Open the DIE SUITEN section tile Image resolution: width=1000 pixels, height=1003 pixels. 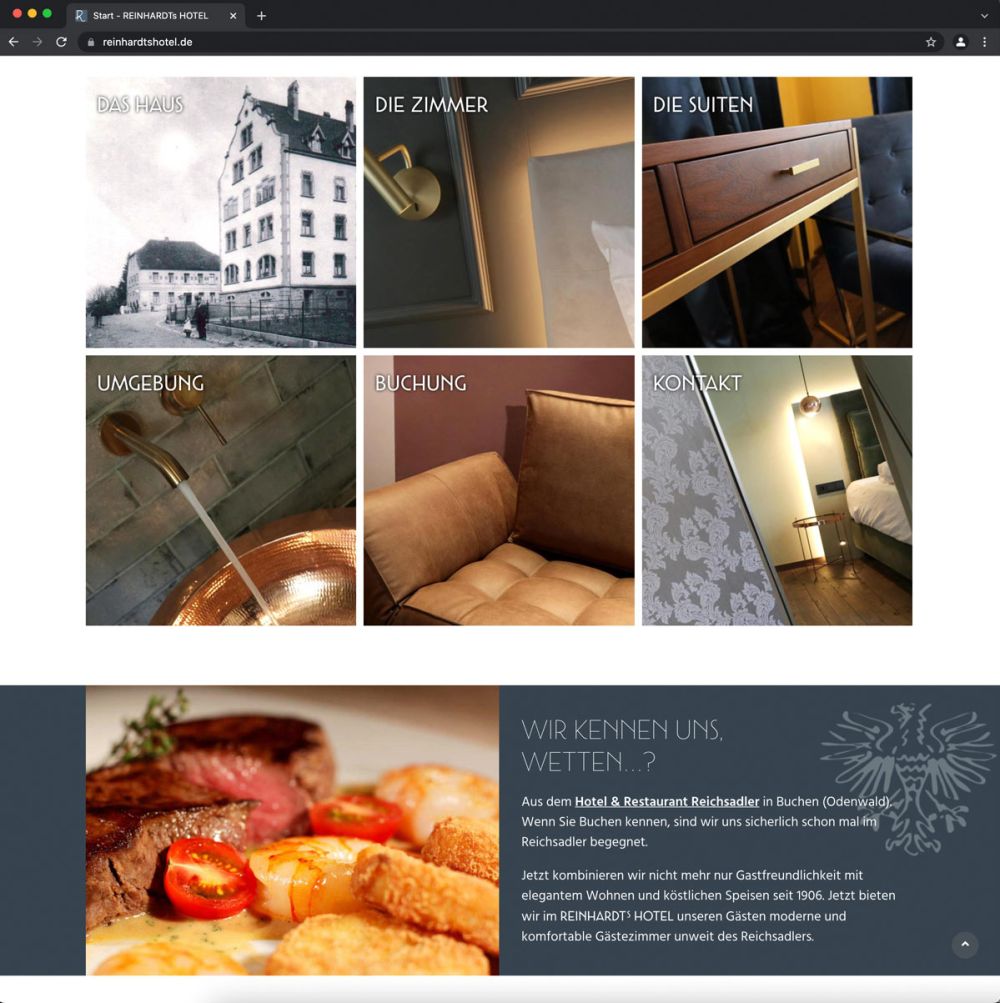(x=777, y=211)
